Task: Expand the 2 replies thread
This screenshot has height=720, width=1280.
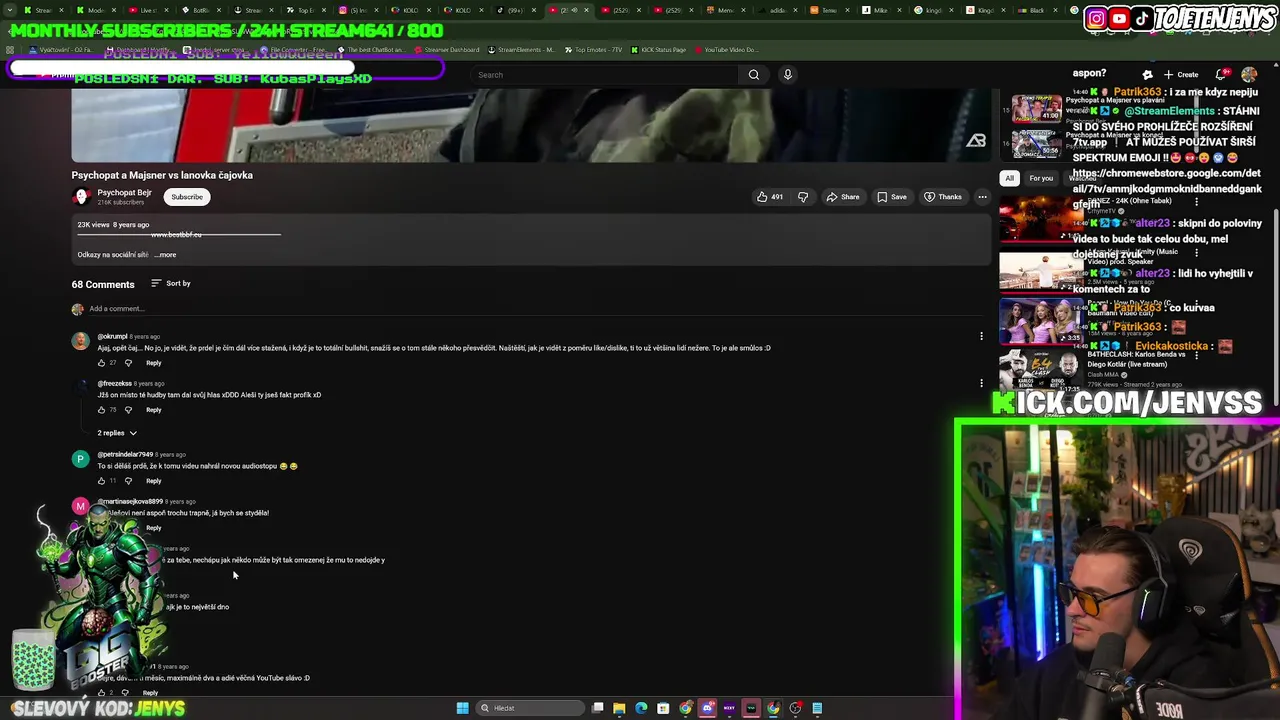Action: point(117,433)
